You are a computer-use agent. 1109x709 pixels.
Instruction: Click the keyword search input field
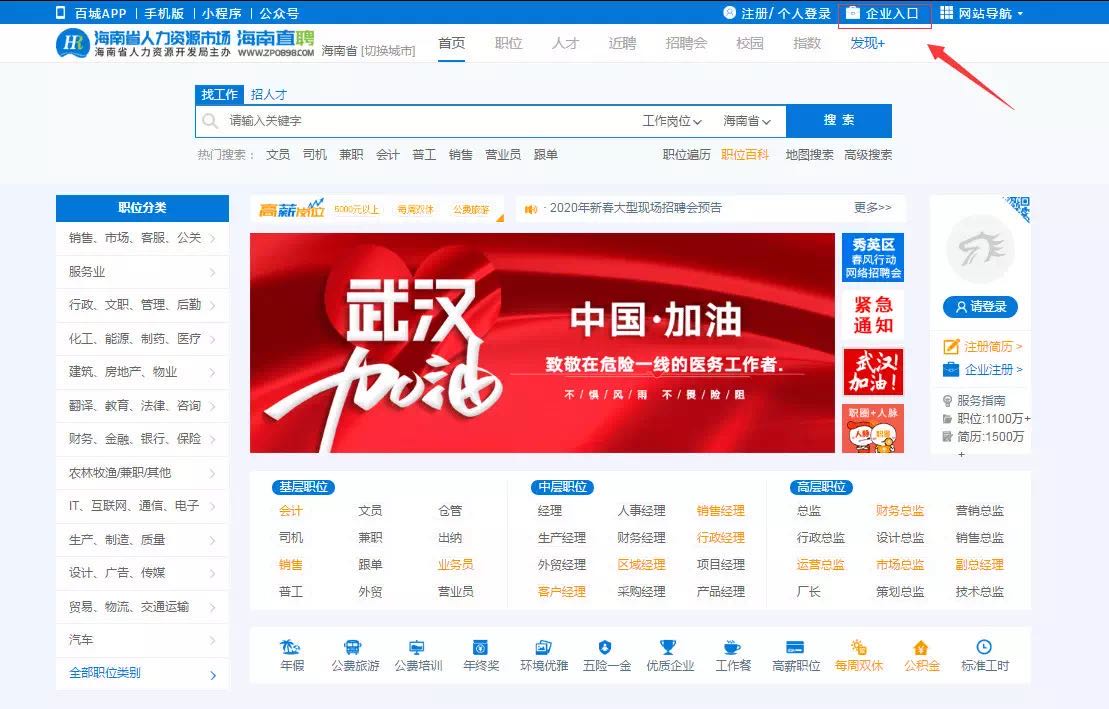coord(420,121)
